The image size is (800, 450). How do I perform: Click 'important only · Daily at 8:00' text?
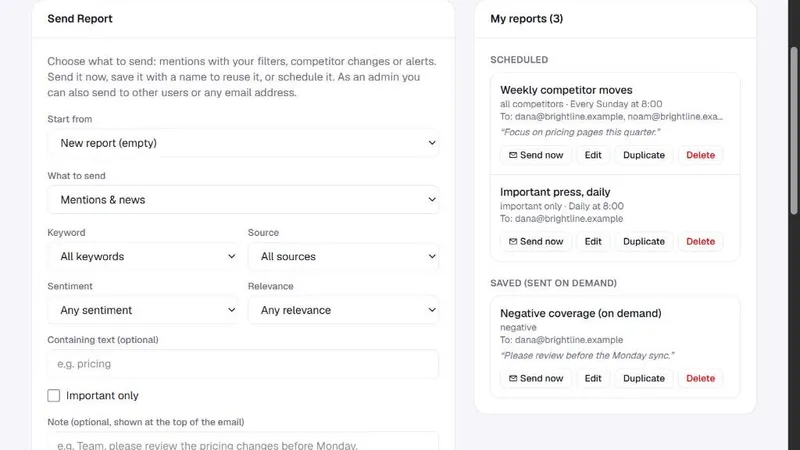pos(562,206)
